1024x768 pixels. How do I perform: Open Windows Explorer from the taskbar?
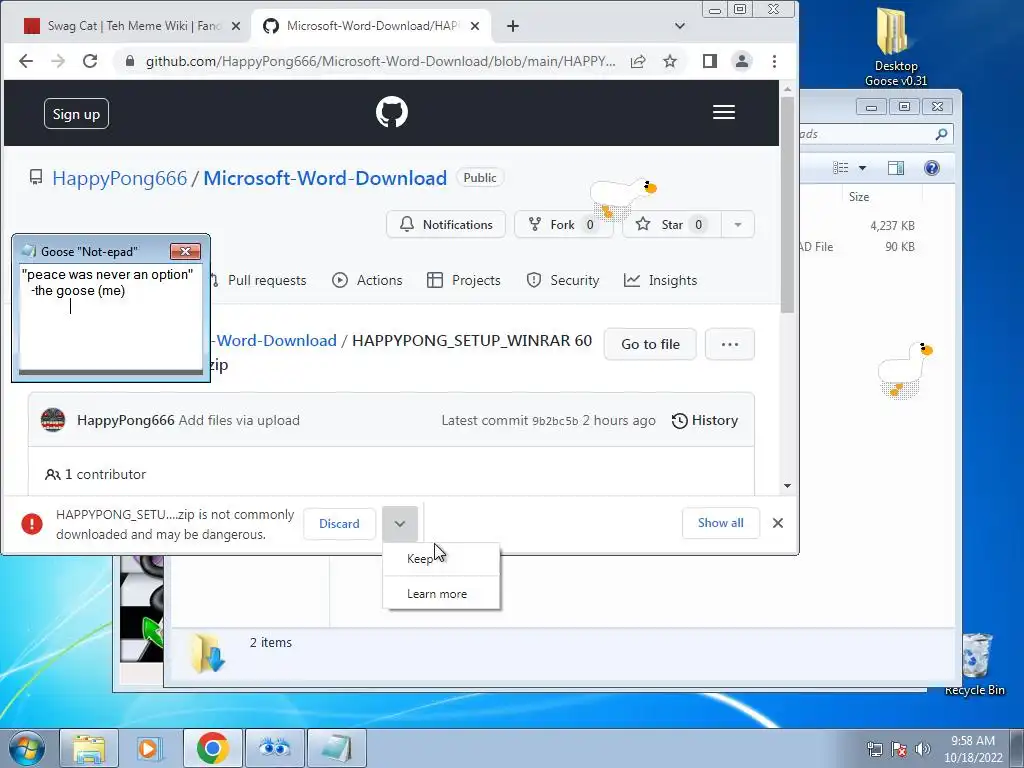pos(89,748)
